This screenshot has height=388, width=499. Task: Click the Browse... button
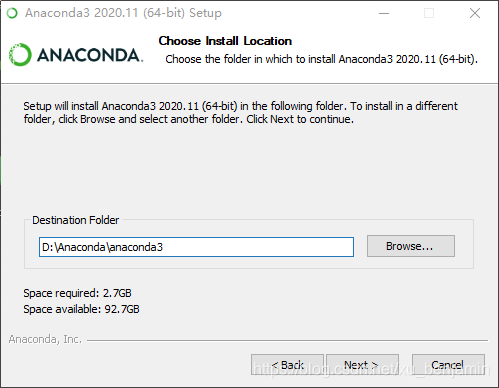[411, 246]
